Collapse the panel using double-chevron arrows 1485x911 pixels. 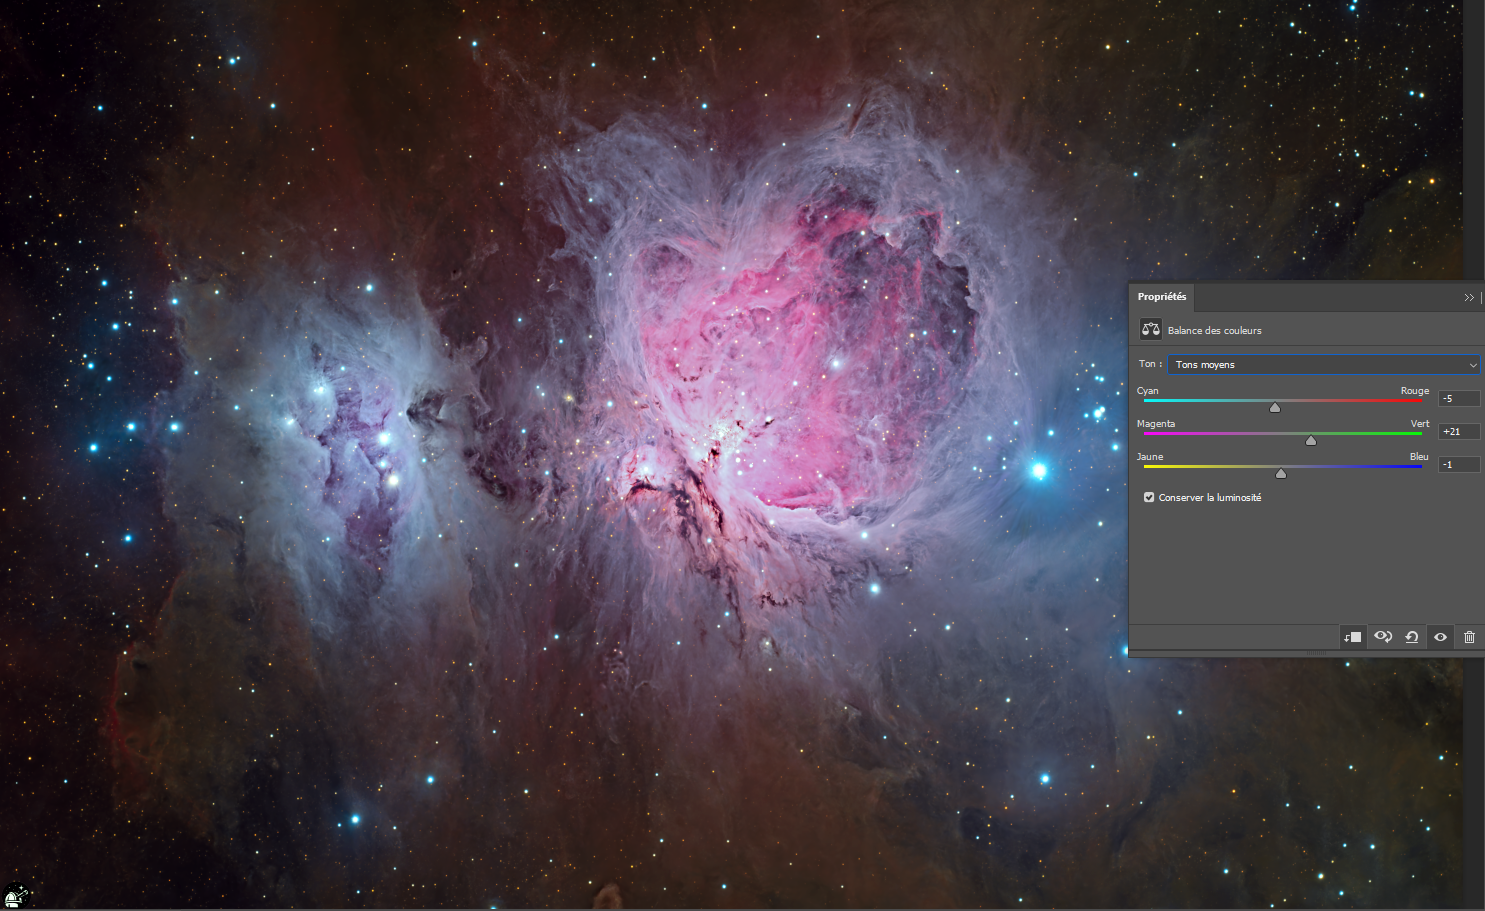[x=1469, y=297]
